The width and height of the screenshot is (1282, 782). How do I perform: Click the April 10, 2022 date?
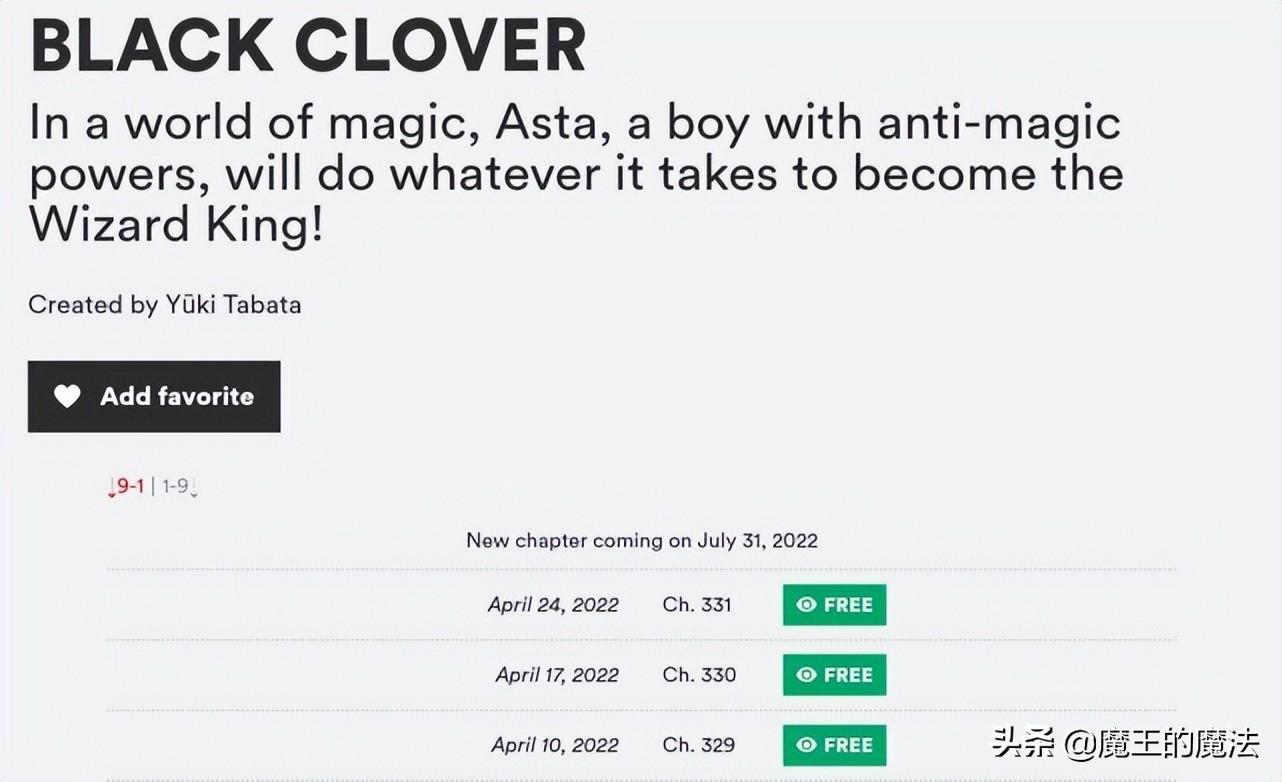pos(555,745)
